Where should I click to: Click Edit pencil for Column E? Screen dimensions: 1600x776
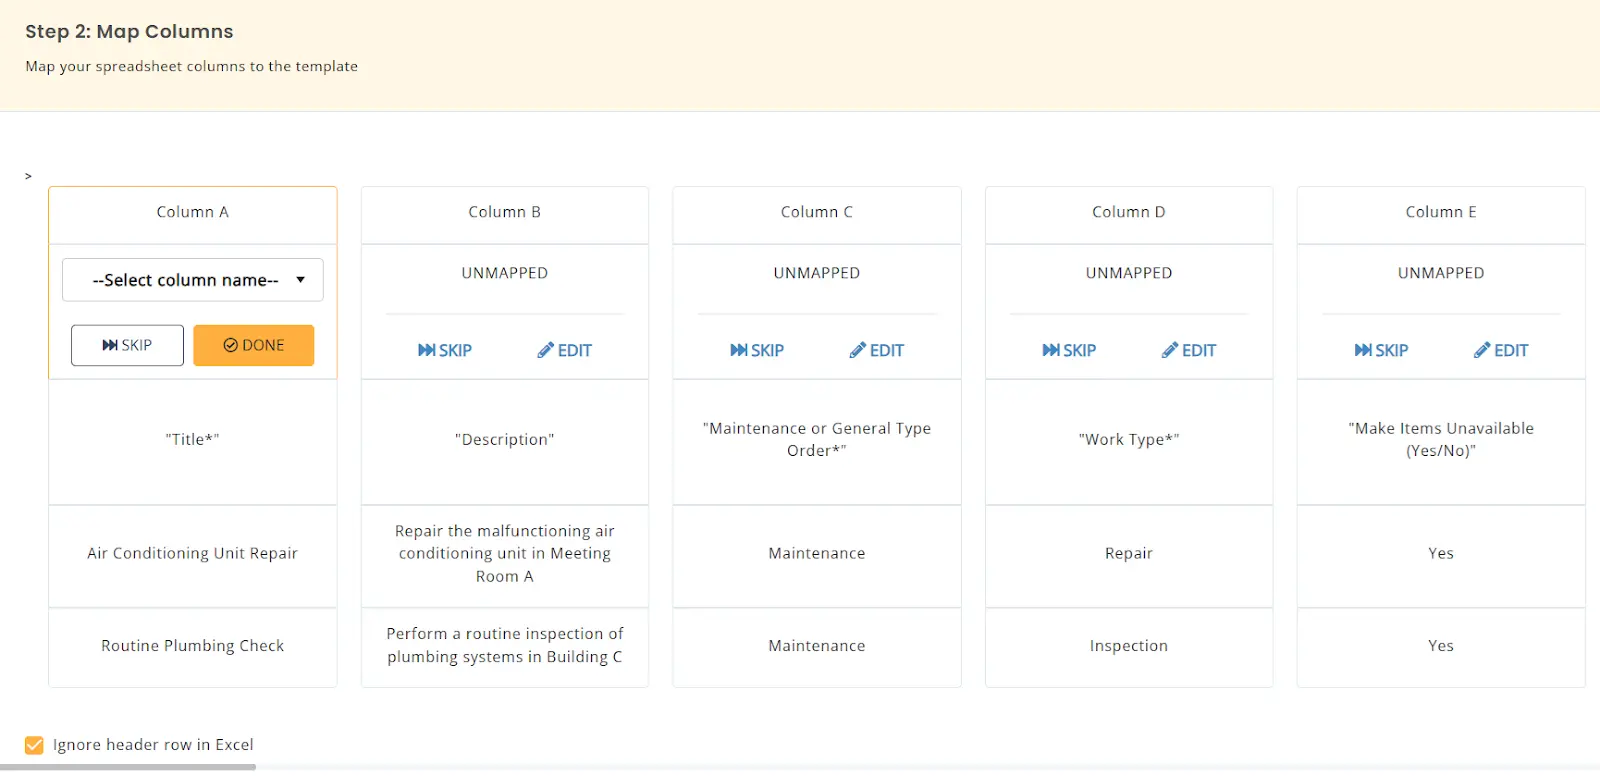[1482, 350]
